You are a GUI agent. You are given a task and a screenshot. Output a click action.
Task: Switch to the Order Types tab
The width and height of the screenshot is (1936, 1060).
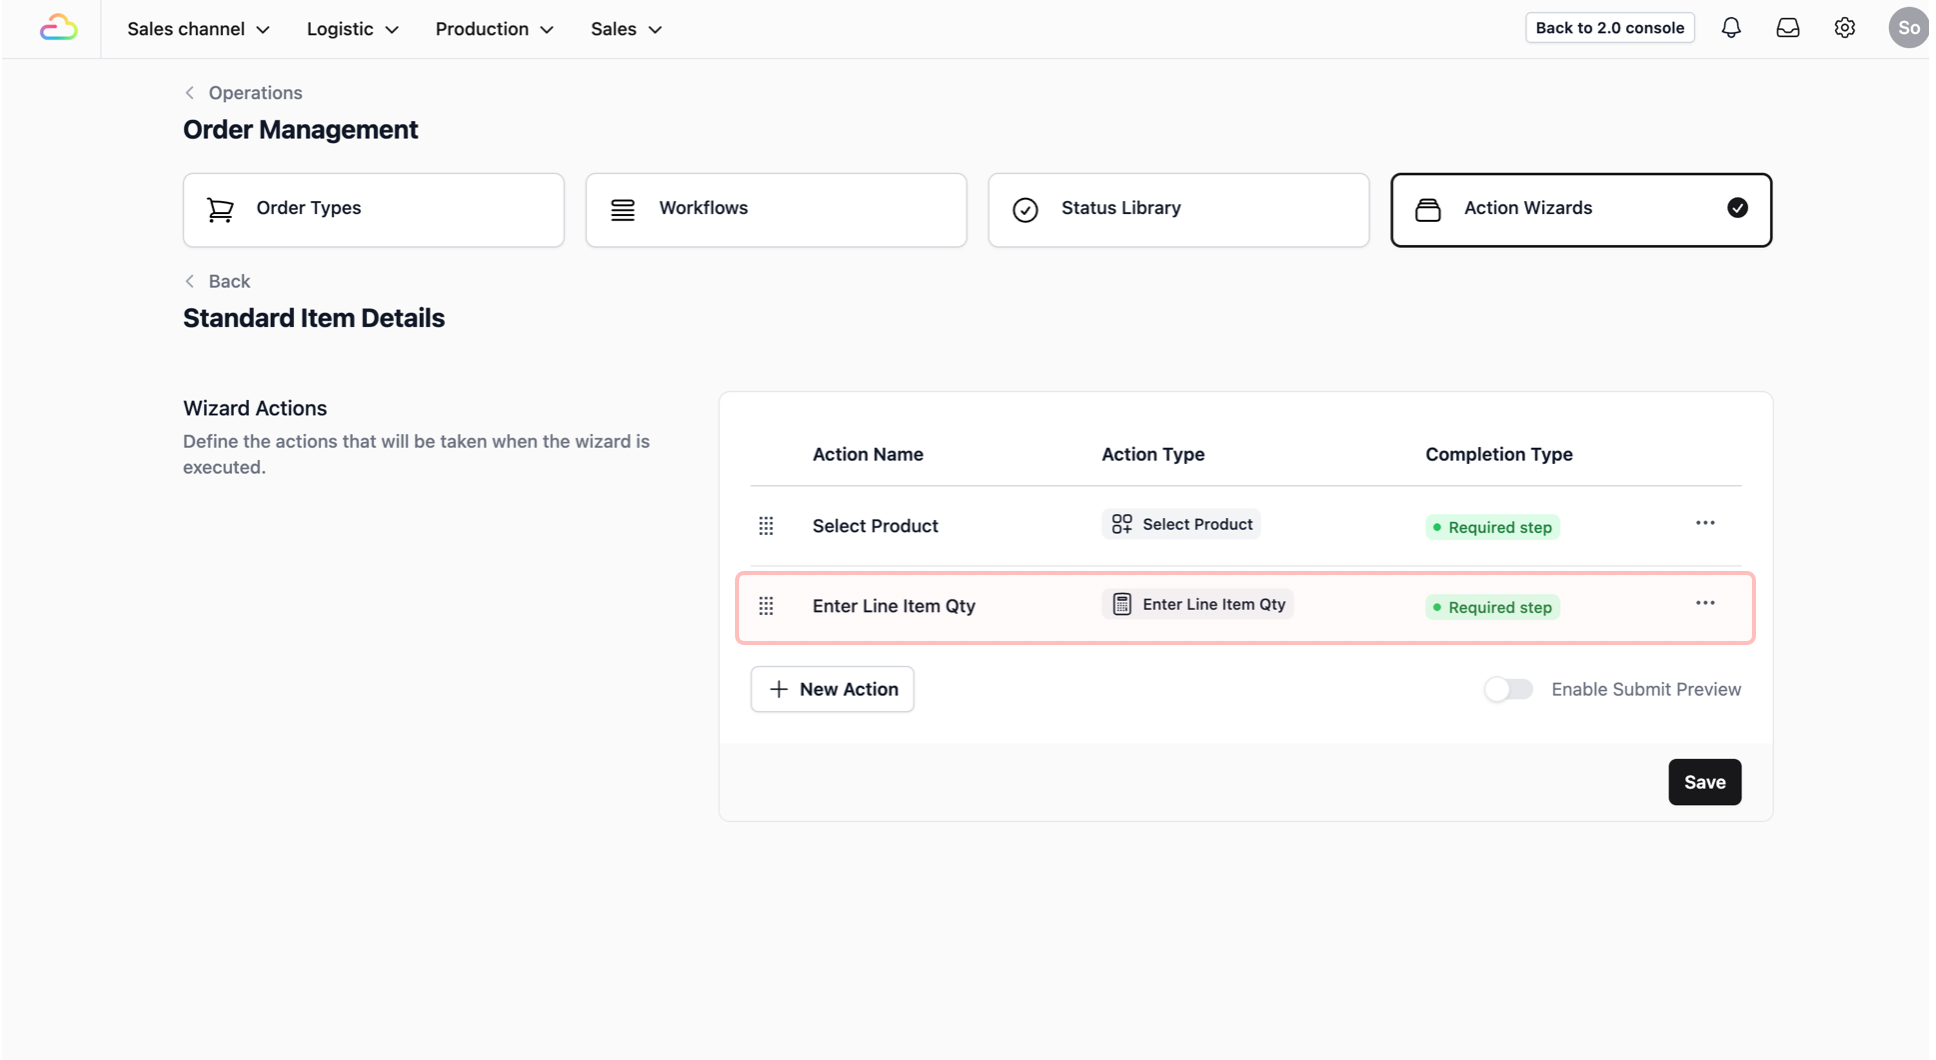click(x=374, y=210)
